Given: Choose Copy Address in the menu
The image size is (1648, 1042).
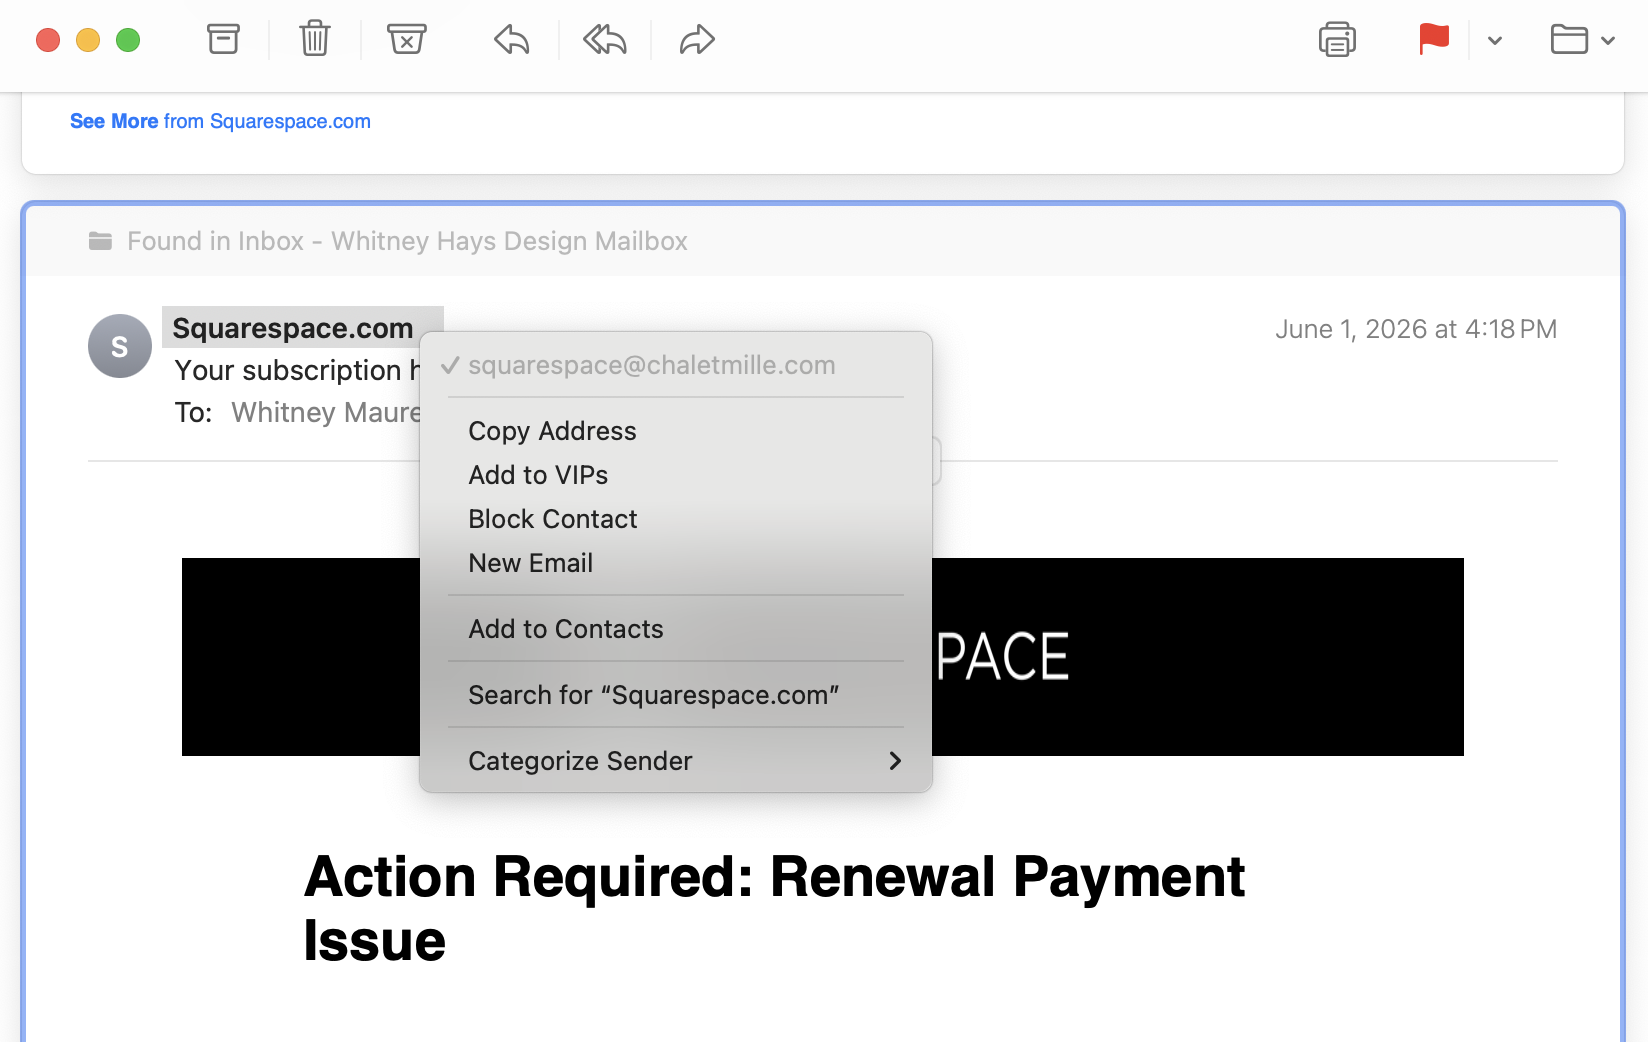Looking at the screenshot, I should tap(676, 431).
